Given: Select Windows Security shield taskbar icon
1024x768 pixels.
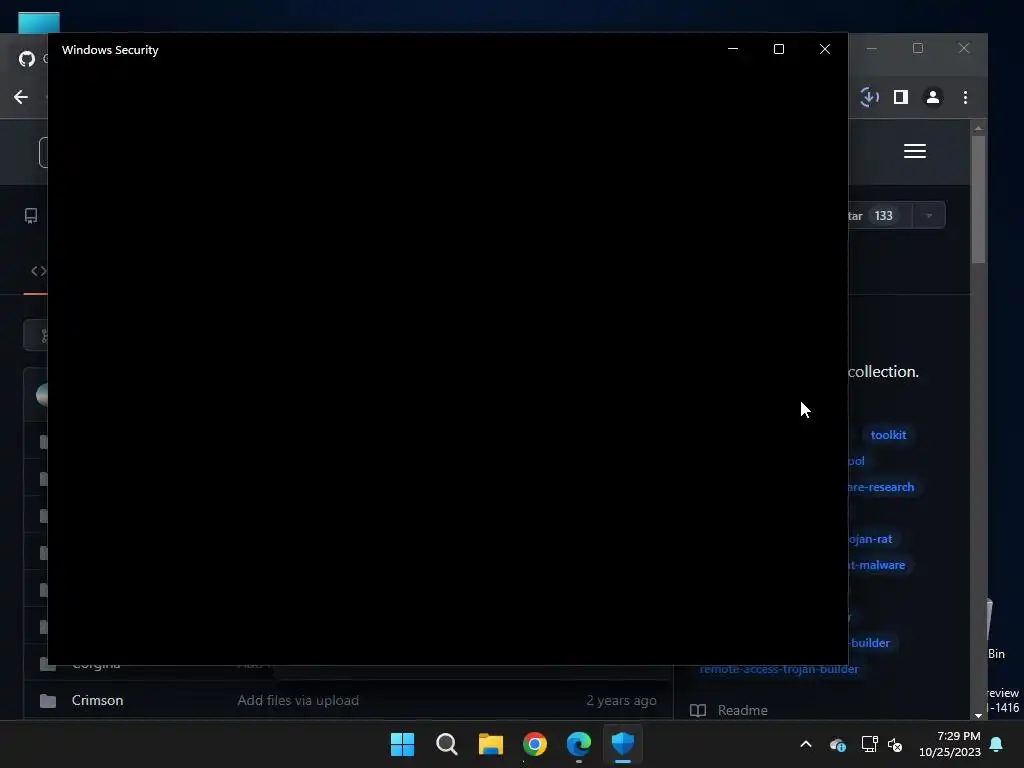Looking at the screenshot, I should click(623, 744).
